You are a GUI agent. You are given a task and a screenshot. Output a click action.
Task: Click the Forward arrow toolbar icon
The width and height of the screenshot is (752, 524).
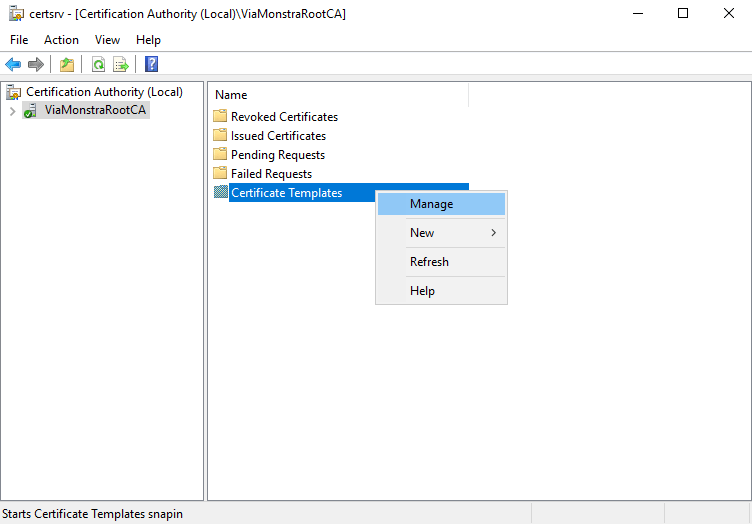36,65
